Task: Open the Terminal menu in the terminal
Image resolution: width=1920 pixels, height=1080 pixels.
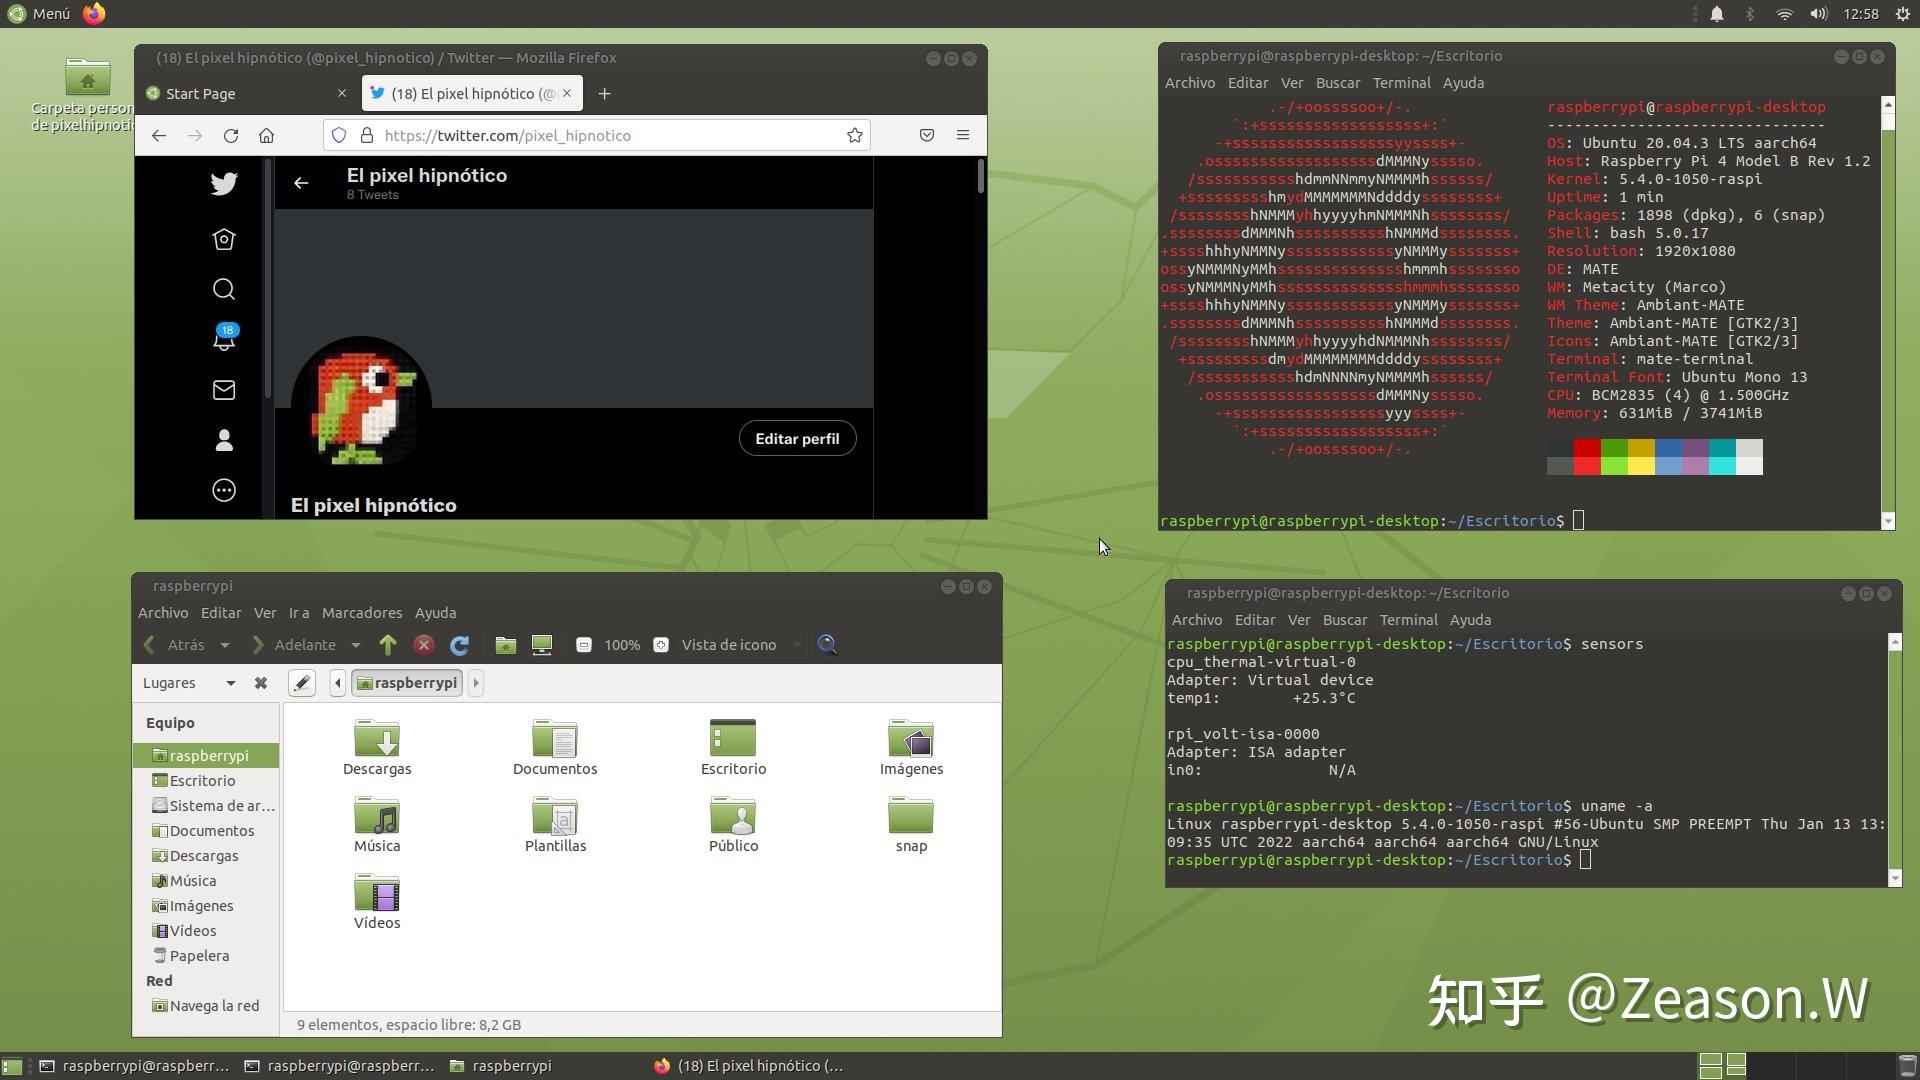Action: tap(1402, 82)
